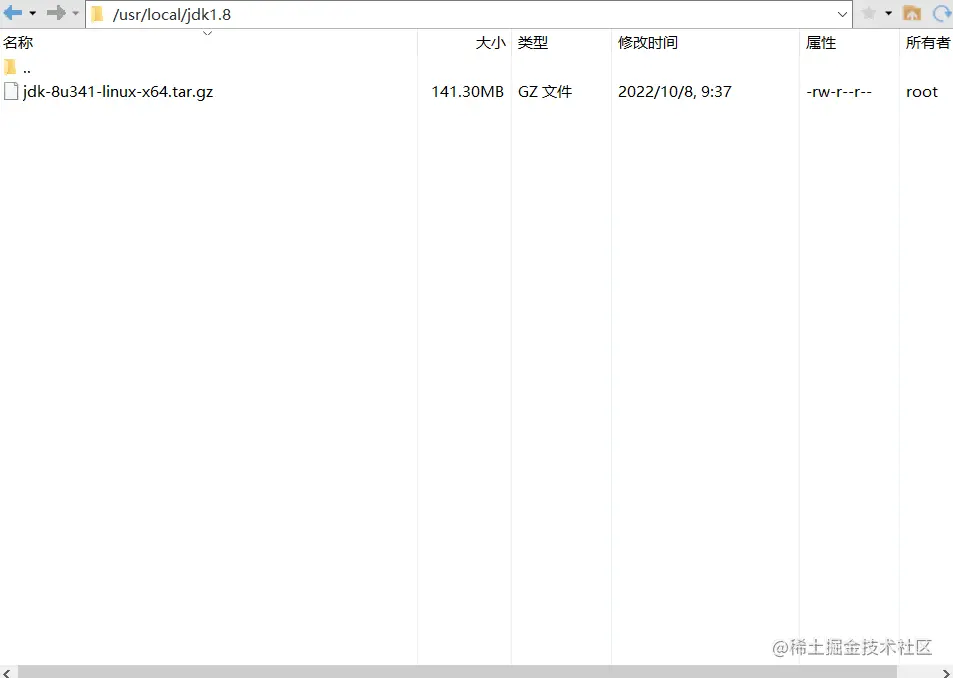Click the horizontal scrollbar right arrow
The image size is (953, 678).
945,672
